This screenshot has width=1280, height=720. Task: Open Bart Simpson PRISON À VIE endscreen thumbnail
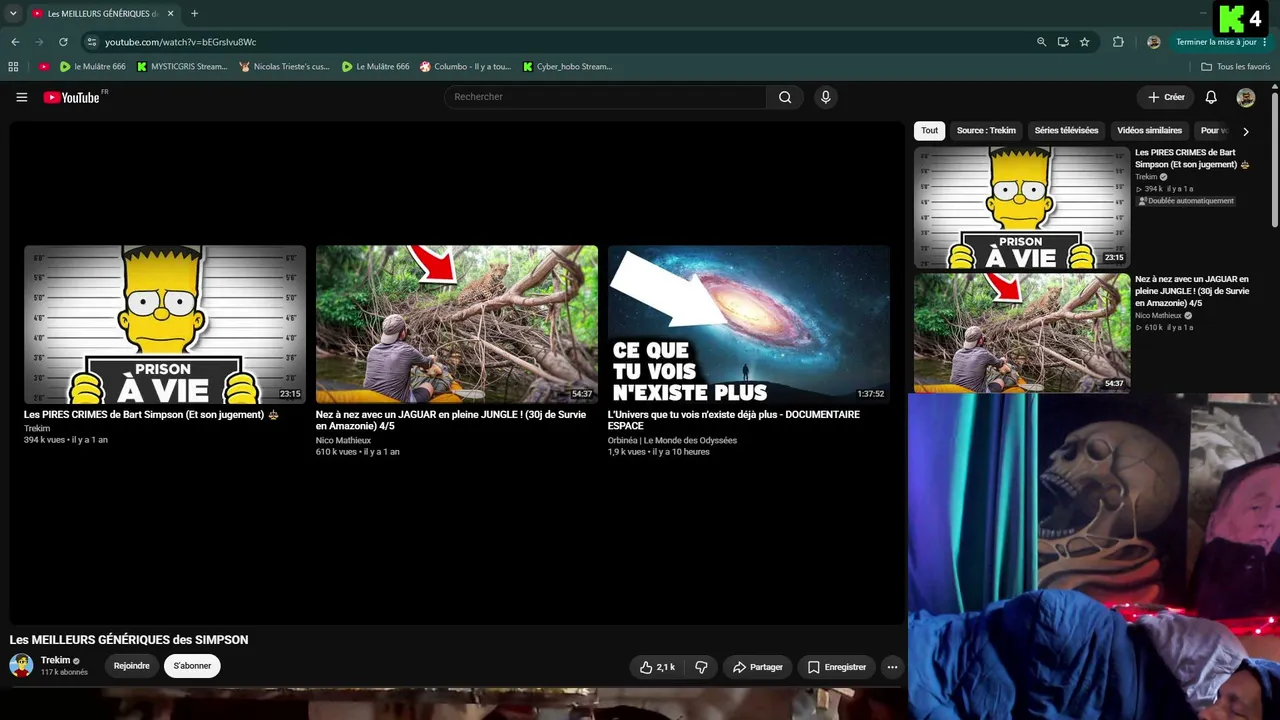pyautogui.click(x=165, y=324)
